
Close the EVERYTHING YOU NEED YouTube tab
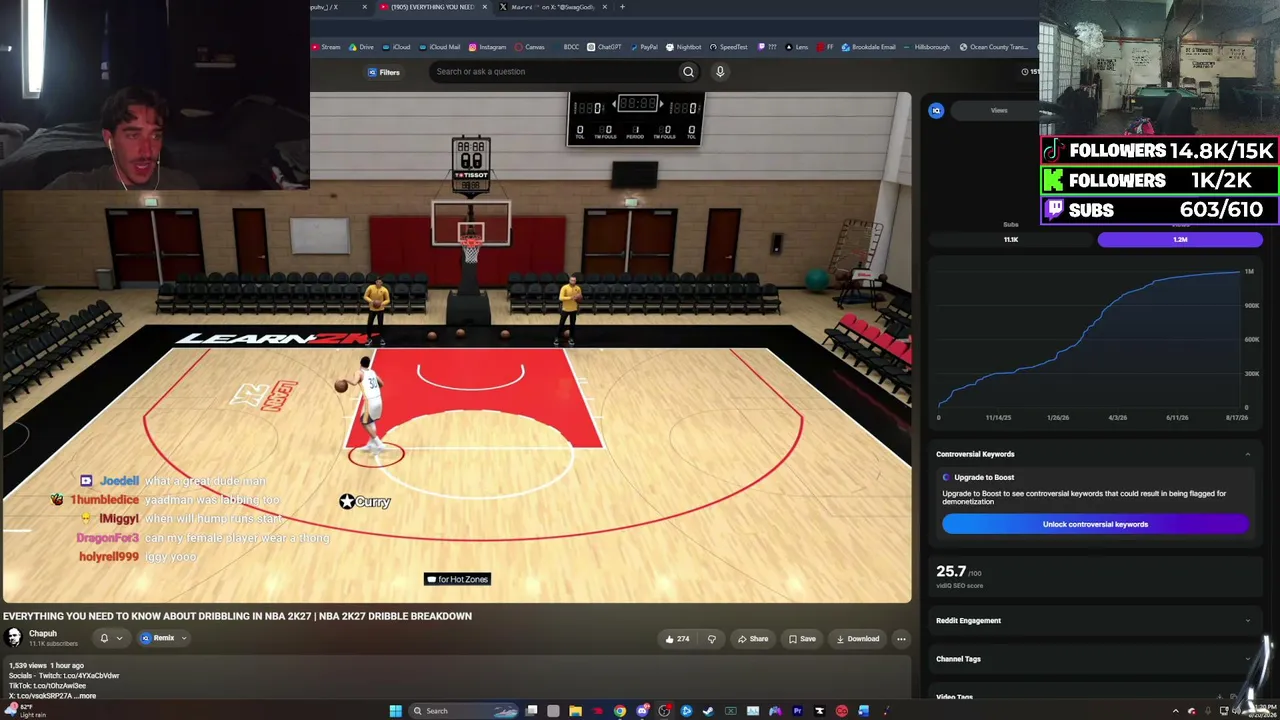click(x=485, y=7)
